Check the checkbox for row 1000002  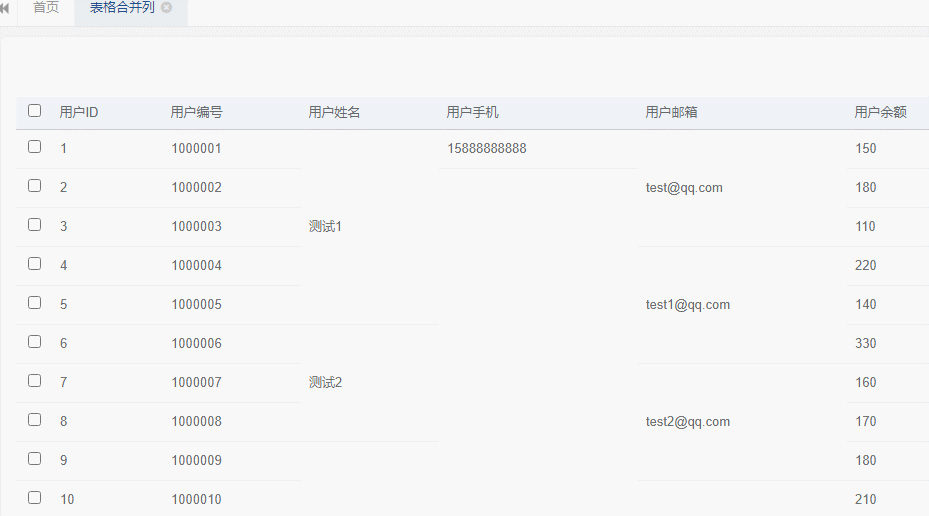coord(34,186)
